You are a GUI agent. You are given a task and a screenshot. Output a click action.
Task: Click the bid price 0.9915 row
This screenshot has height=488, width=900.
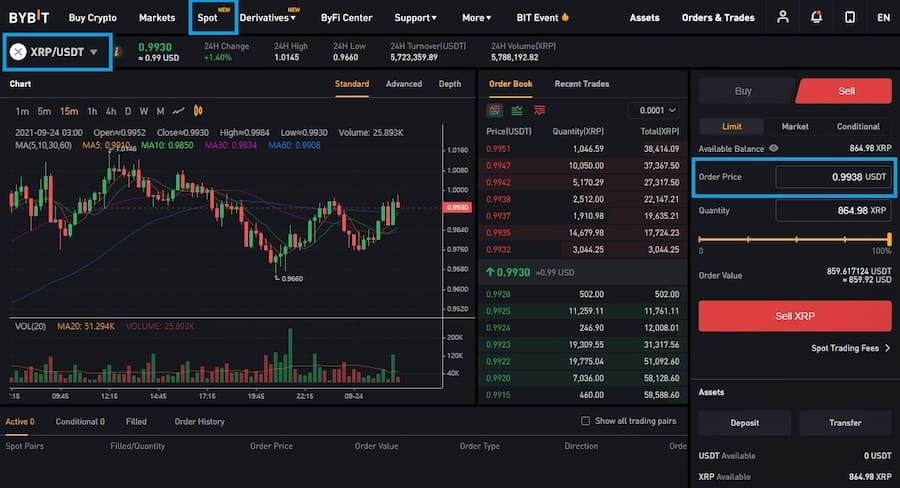583,395
